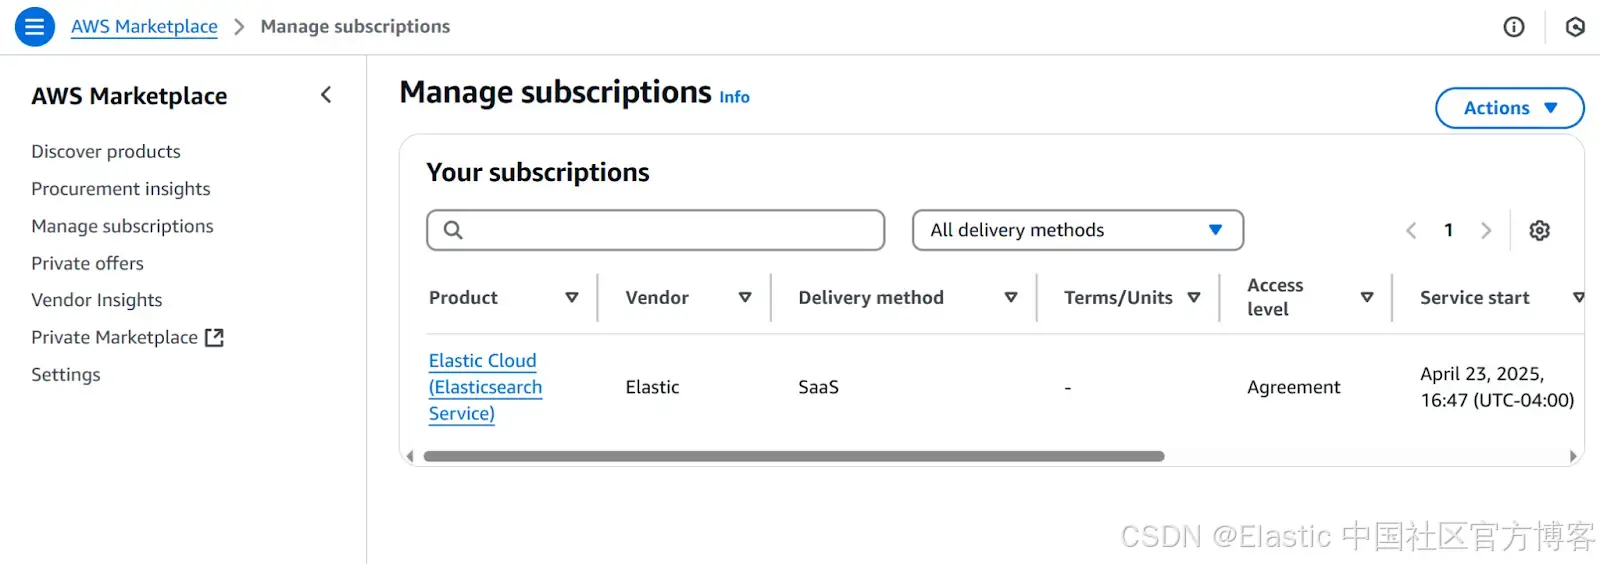Expand the Actions dropdown button
Image resolution: width=1600 pixels, height=564 pixels.
click(1510, 108)
